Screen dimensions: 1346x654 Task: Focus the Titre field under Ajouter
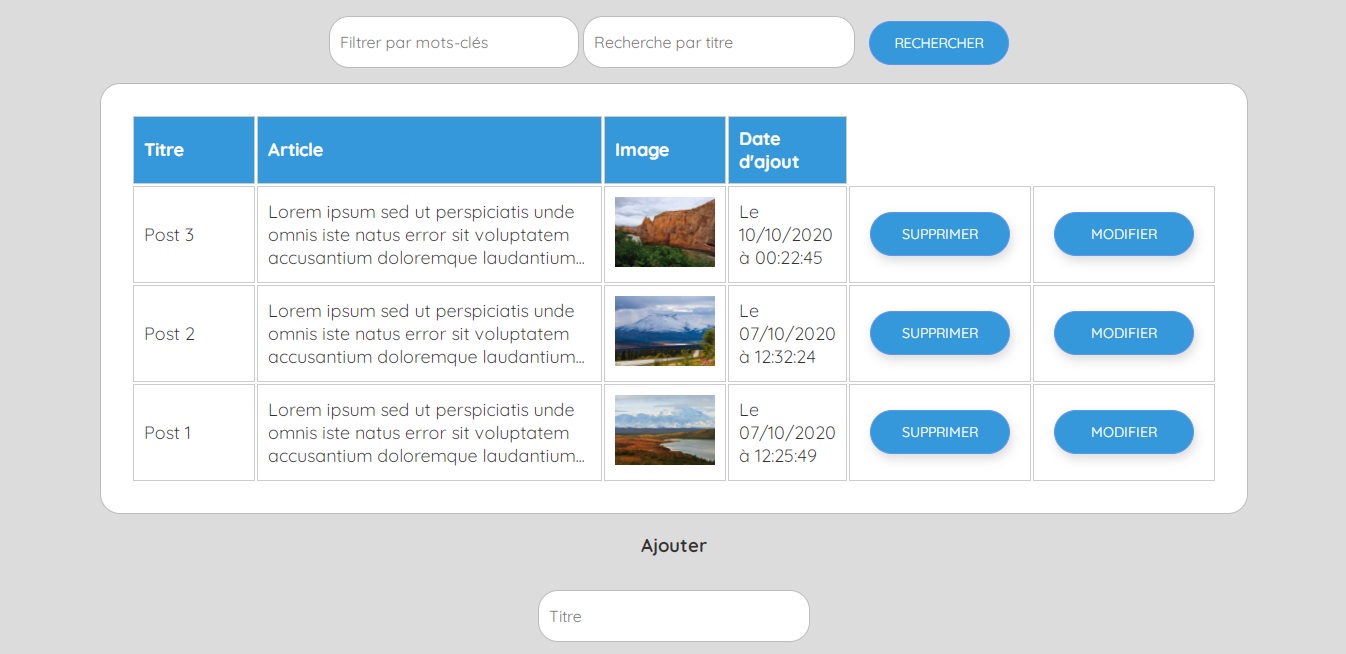pyautogui.click(x=673, y=616)
